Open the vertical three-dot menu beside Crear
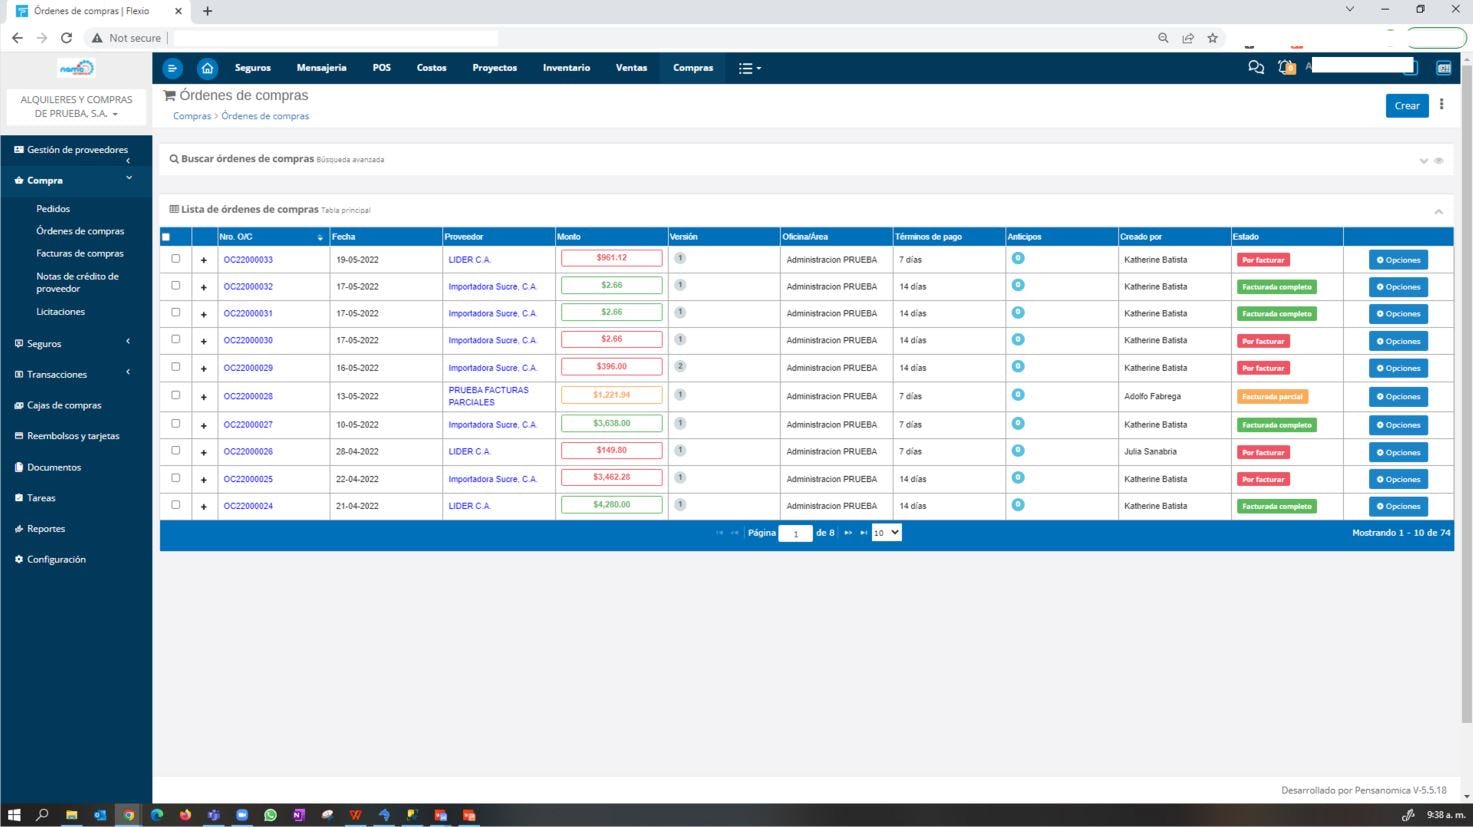This screenshot has height=827, width=1473. [x=1441, y=104]
